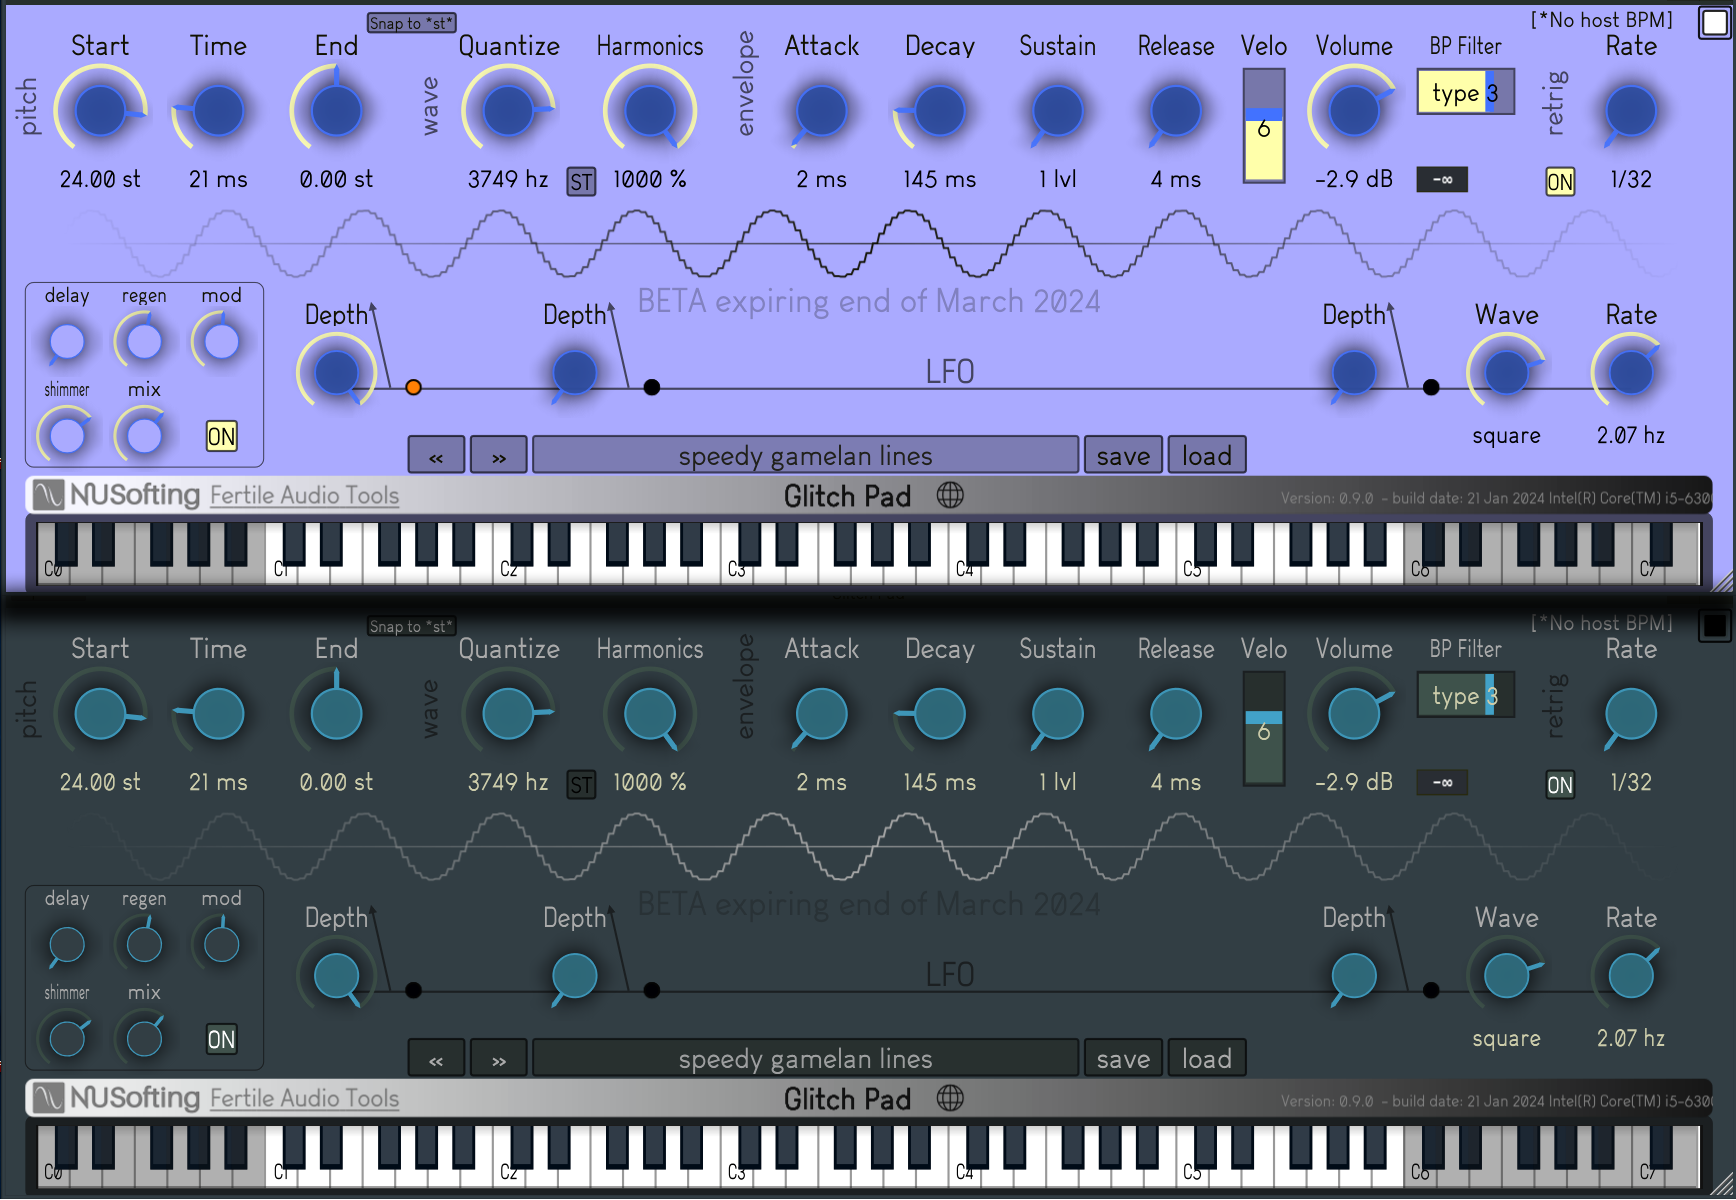Click the delay knob in the light window
The image size is (1736, 1200).
(x=67, y=342)
